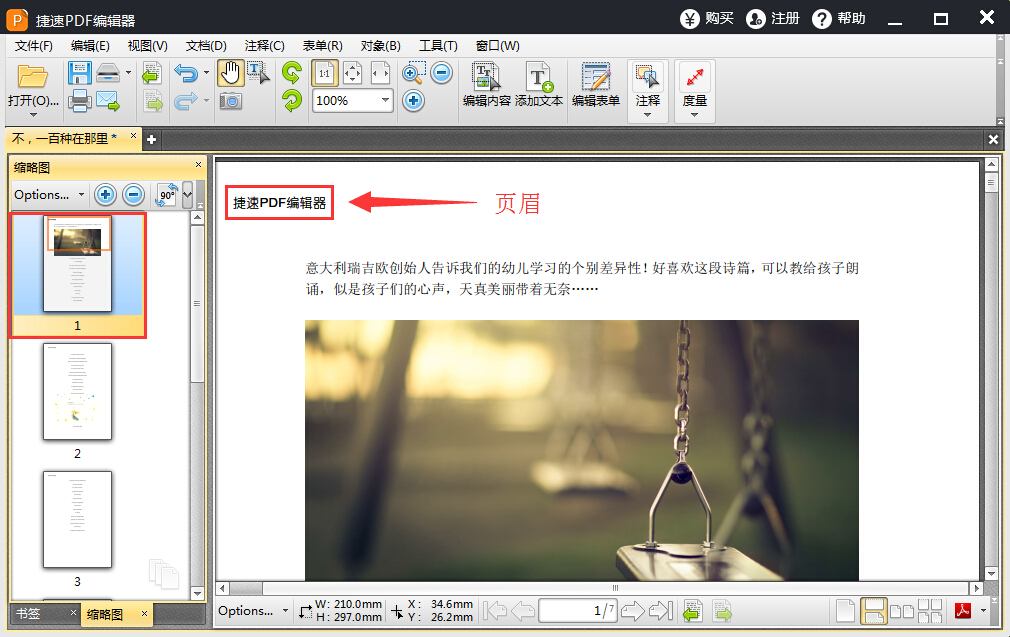The width and height of the screenshot is (1010, 637).
Task: Expand the undo history dropdown arrow
Action: coord(206,72)
